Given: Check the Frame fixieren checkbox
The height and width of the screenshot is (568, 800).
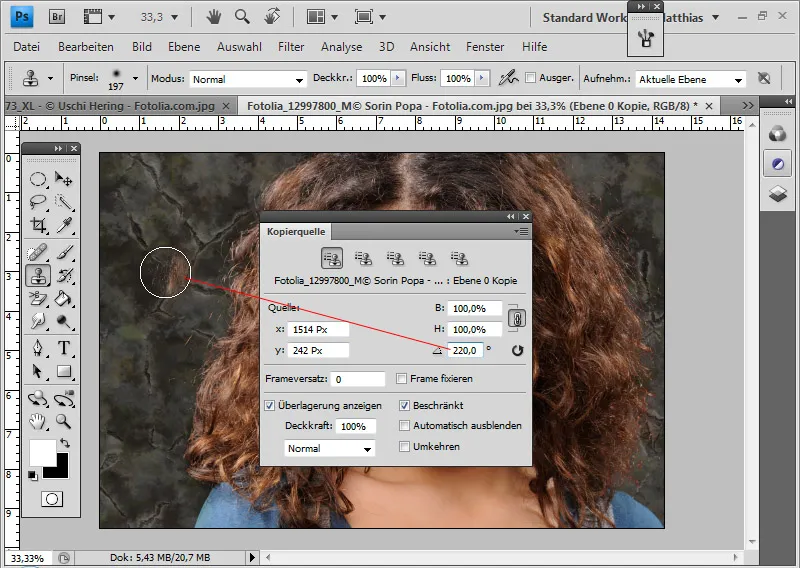Looking at the screenshot, I should pyautogui.click(x=402, y=379).
